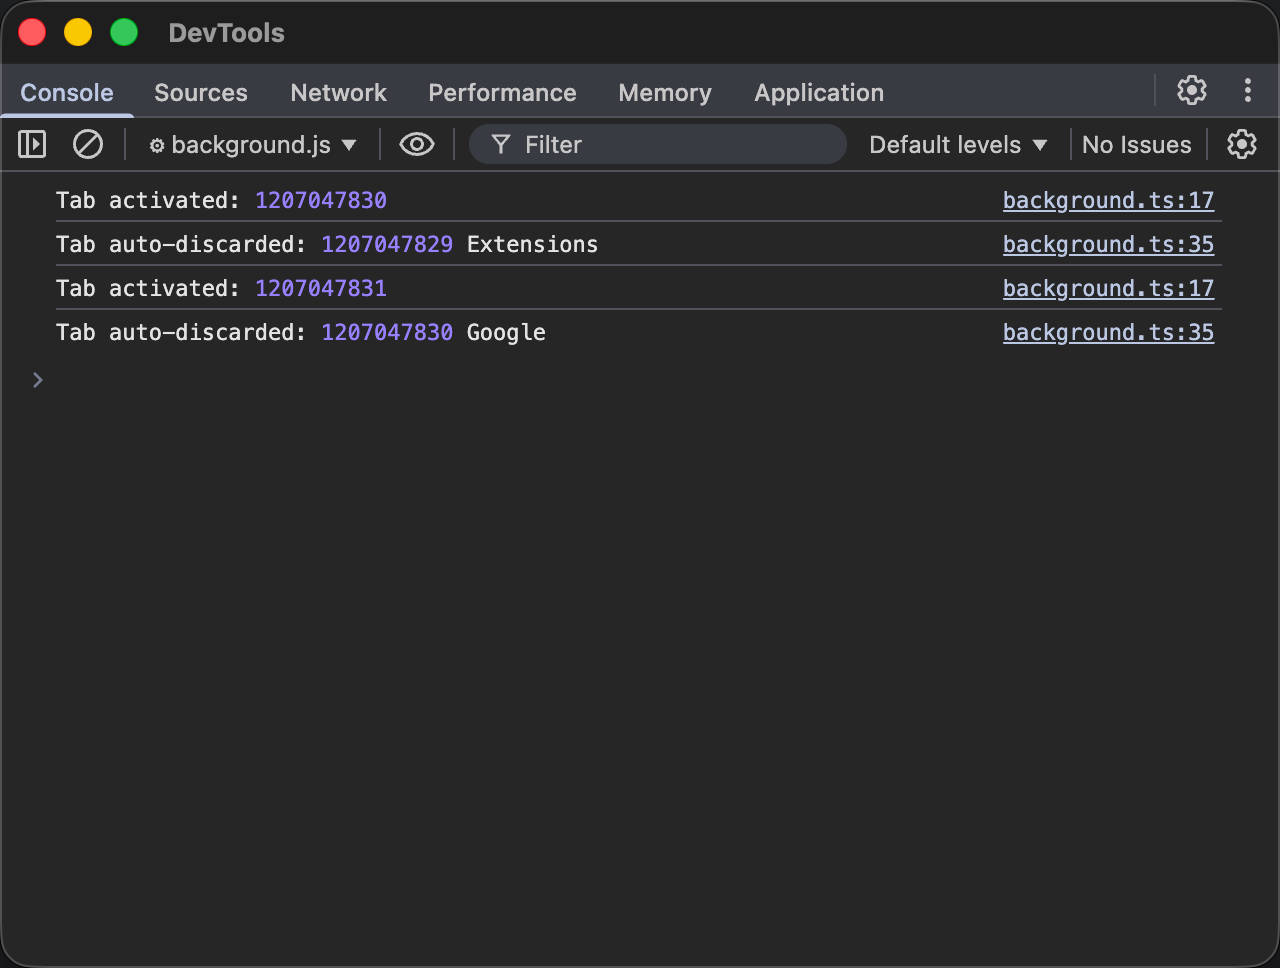Click the Filter input field
Viewport: 1280px width, 968px height.
pos(670,145)
